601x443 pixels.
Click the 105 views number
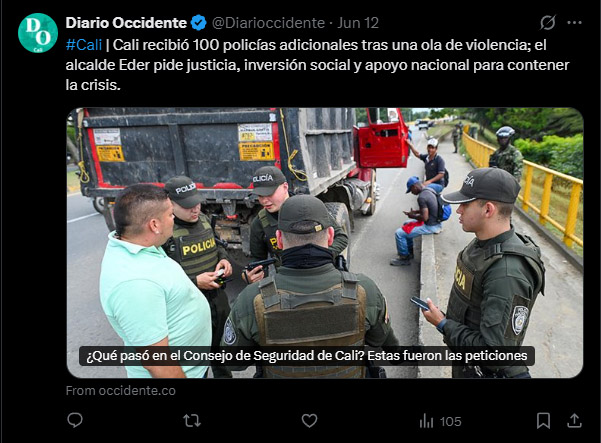coord(450,422)
